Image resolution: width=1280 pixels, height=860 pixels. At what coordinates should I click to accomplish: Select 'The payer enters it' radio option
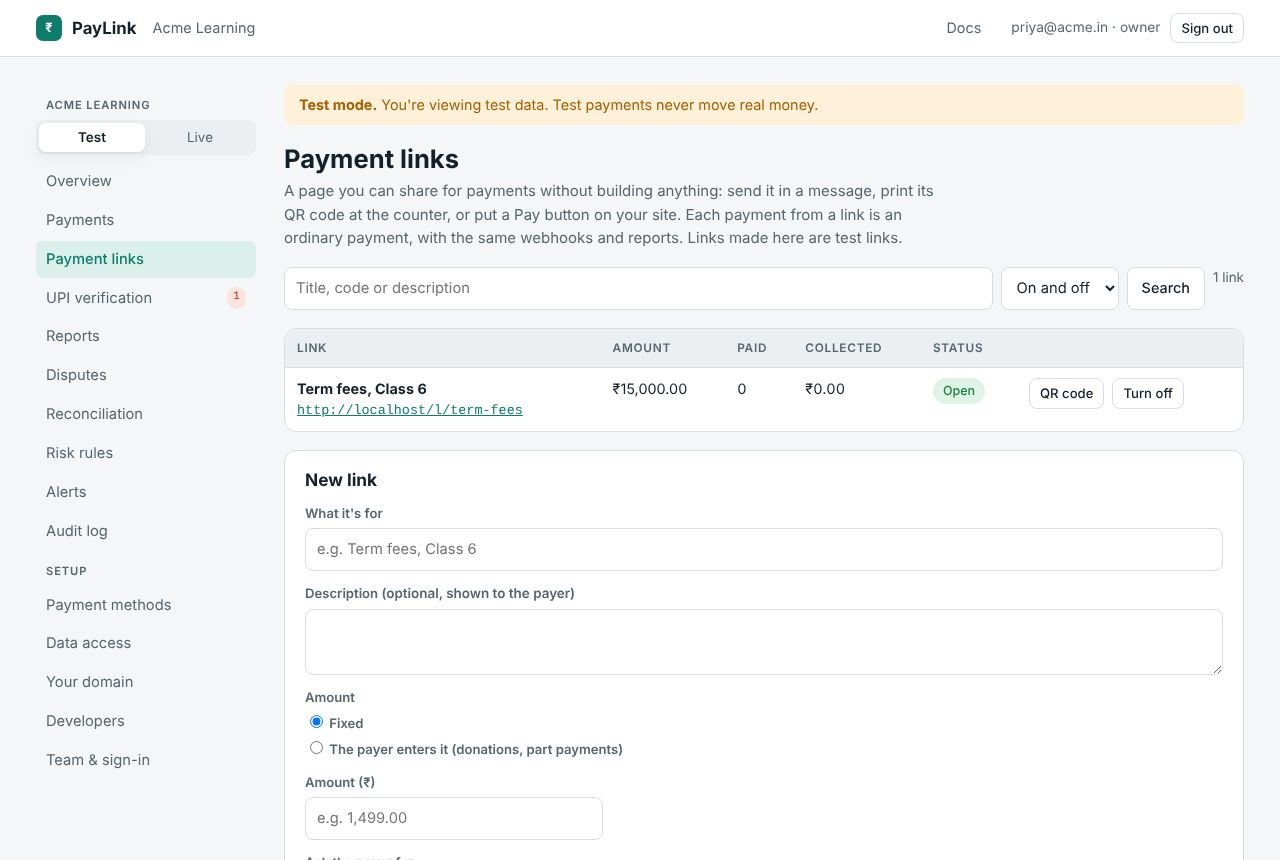tap(317, 748)
